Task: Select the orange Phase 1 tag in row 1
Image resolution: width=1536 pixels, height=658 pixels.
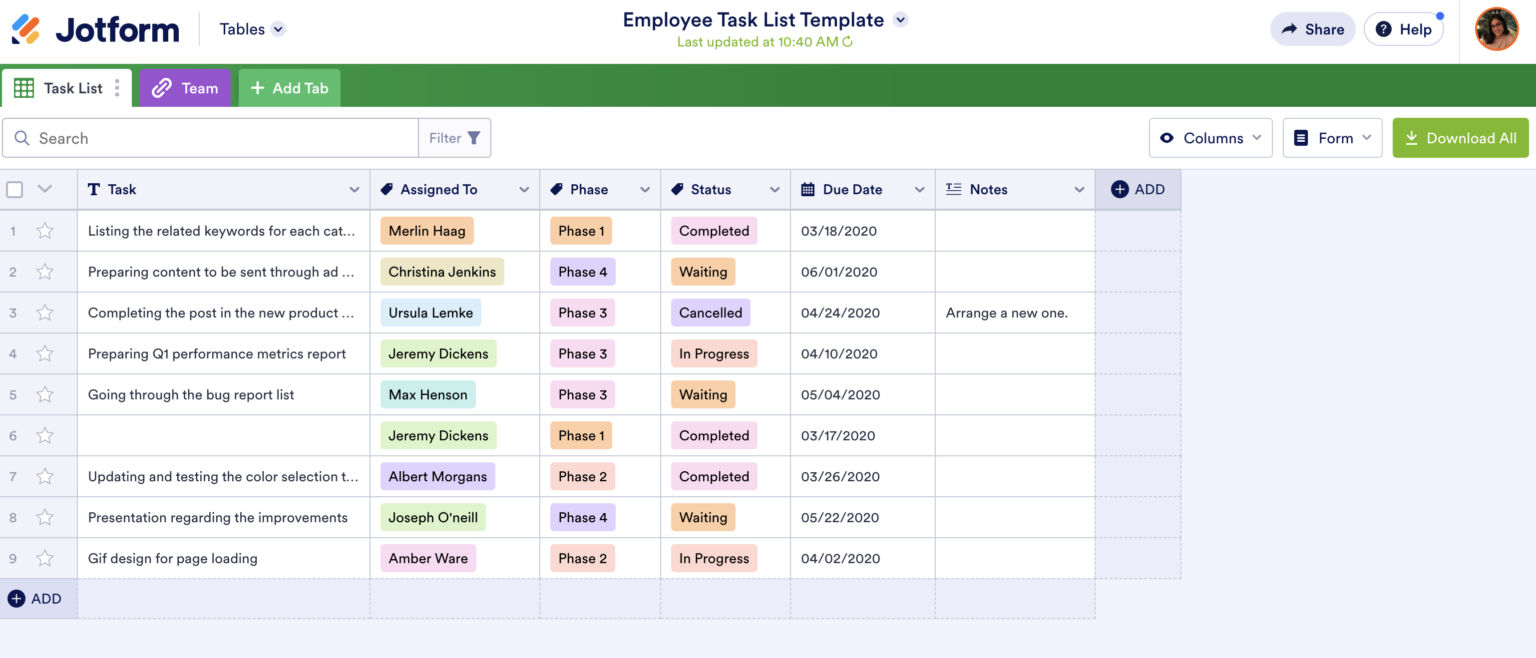Action: click(x=581, y=230)
